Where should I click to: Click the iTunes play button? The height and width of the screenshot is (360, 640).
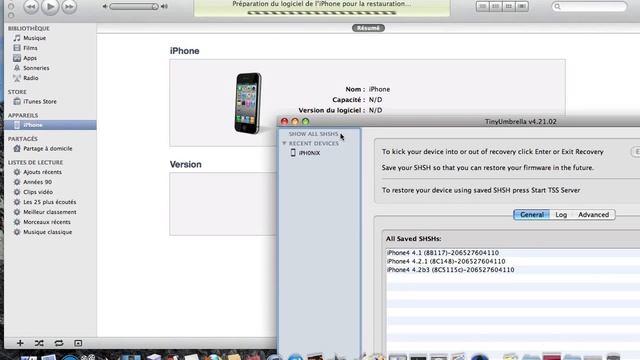pyautogui.click(x=50, y=7)
